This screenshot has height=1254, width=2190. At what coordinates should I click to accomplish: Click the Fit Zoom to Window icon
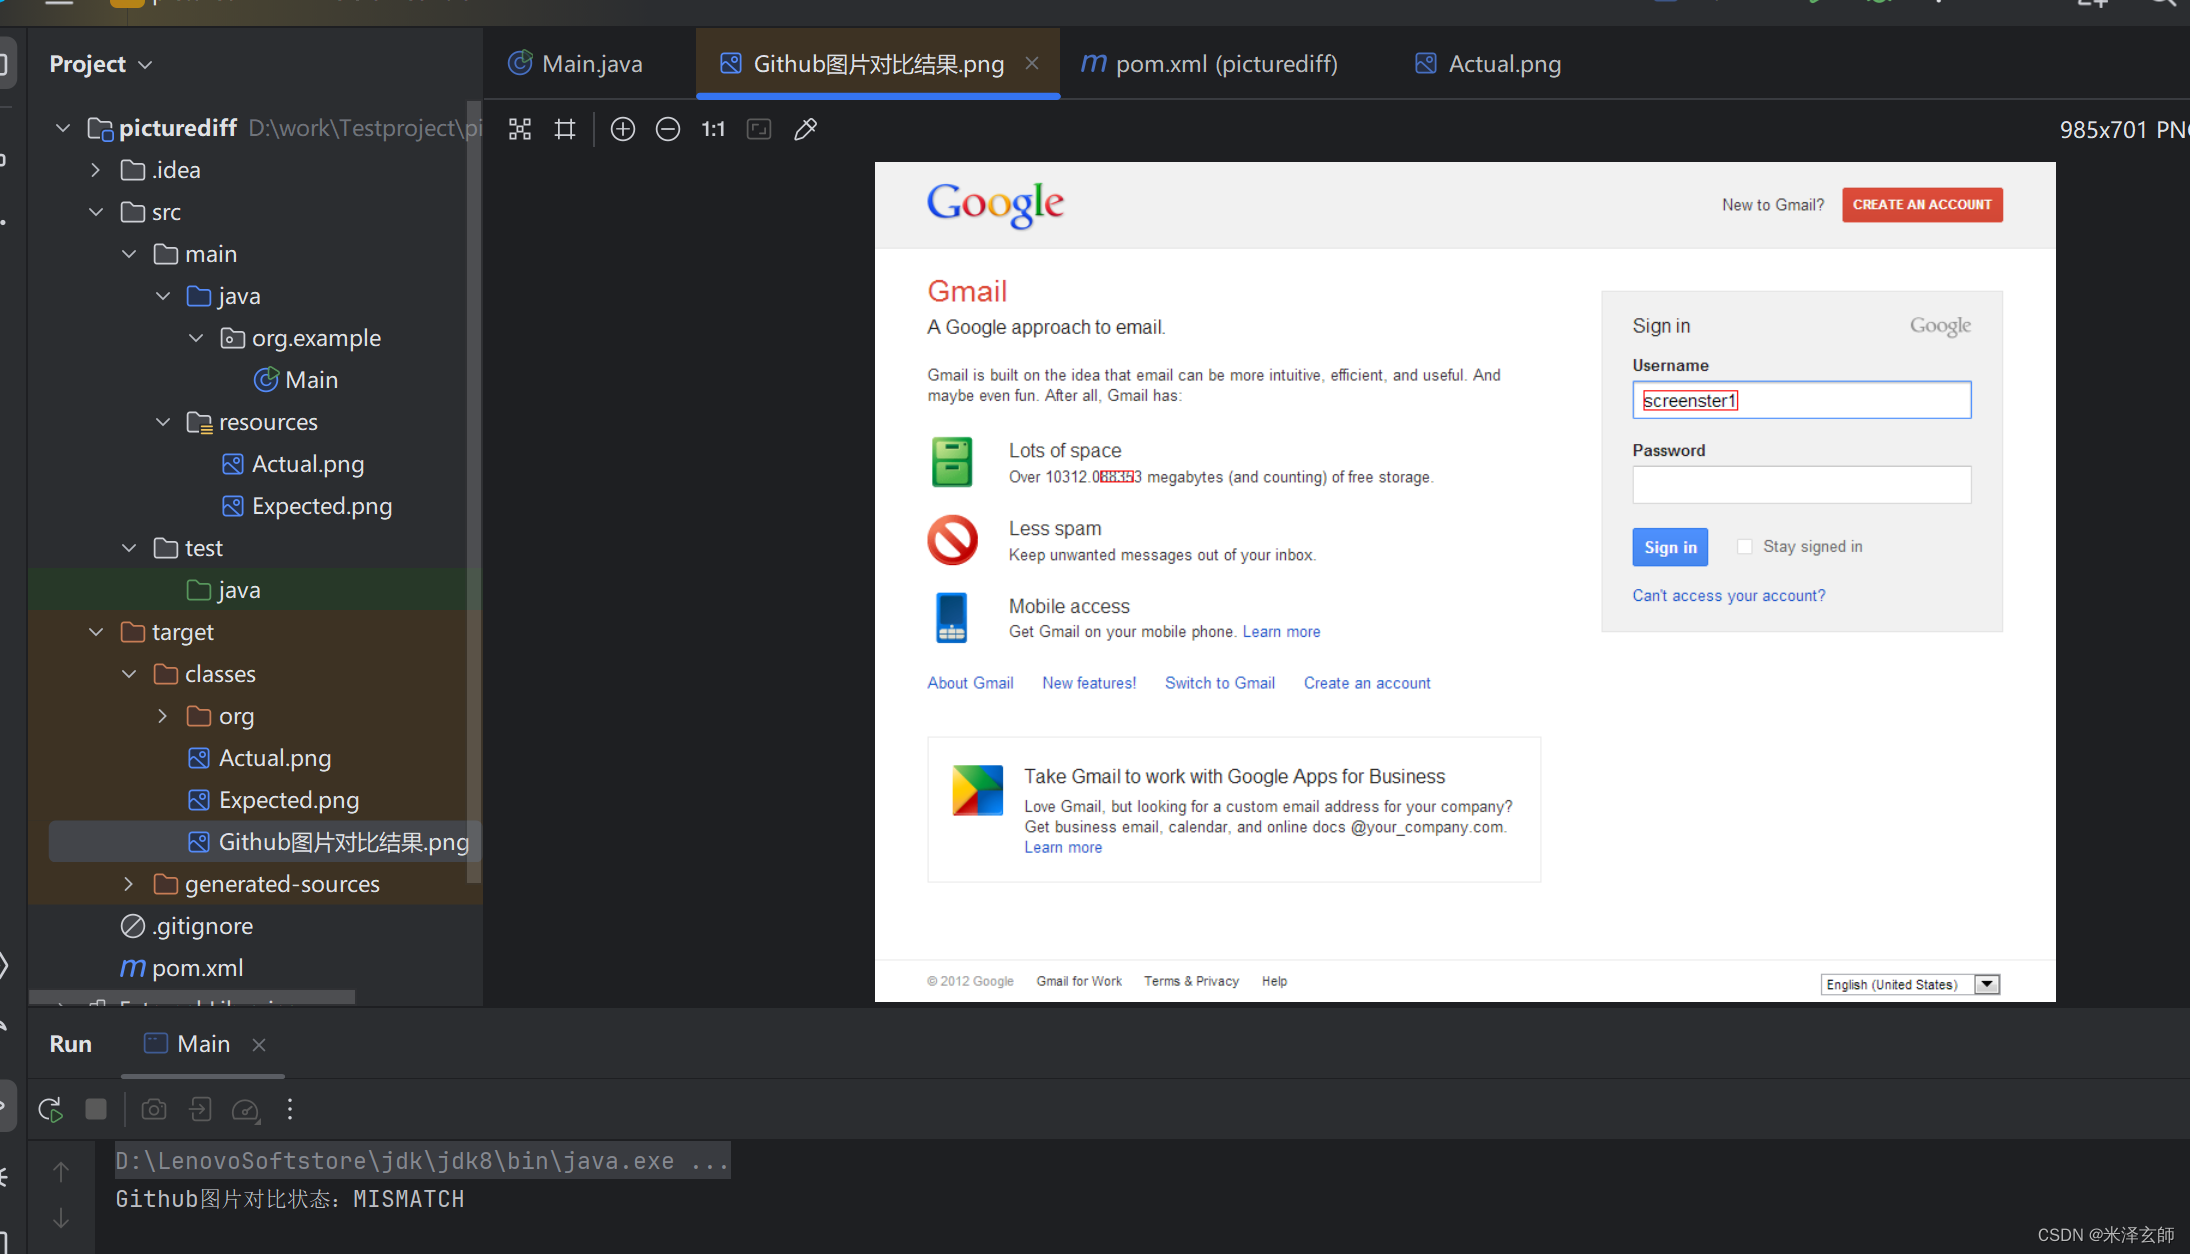pyautogui.click(x=759, y=129)
